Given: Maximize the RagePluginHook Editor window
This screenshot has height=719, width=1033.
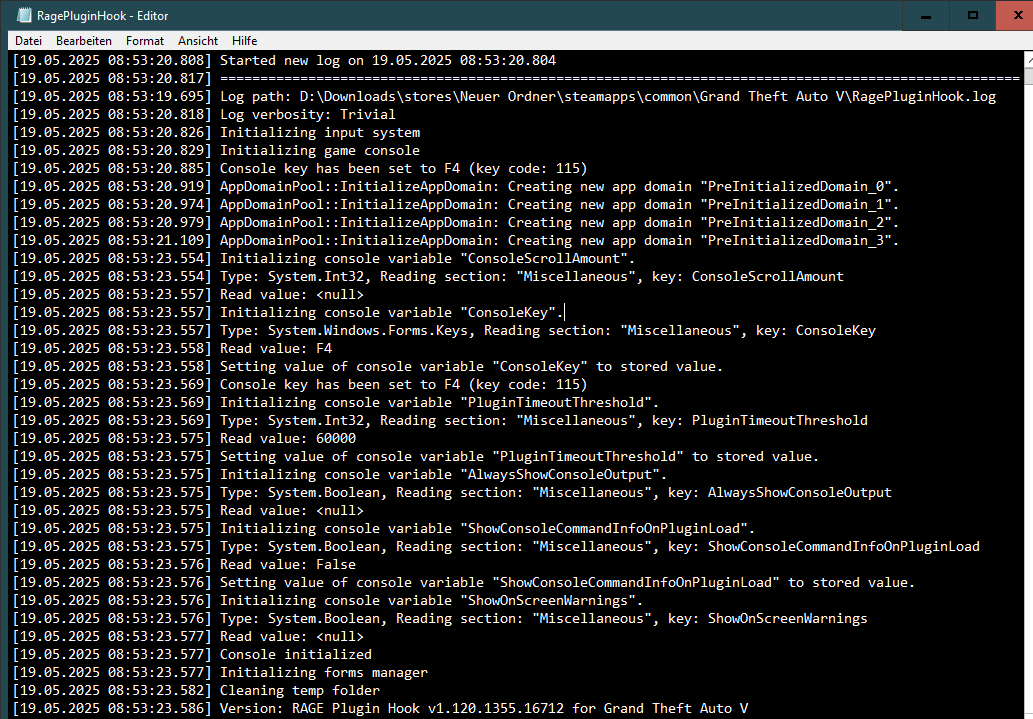Looking at the screenshot, I should [972, 15].
